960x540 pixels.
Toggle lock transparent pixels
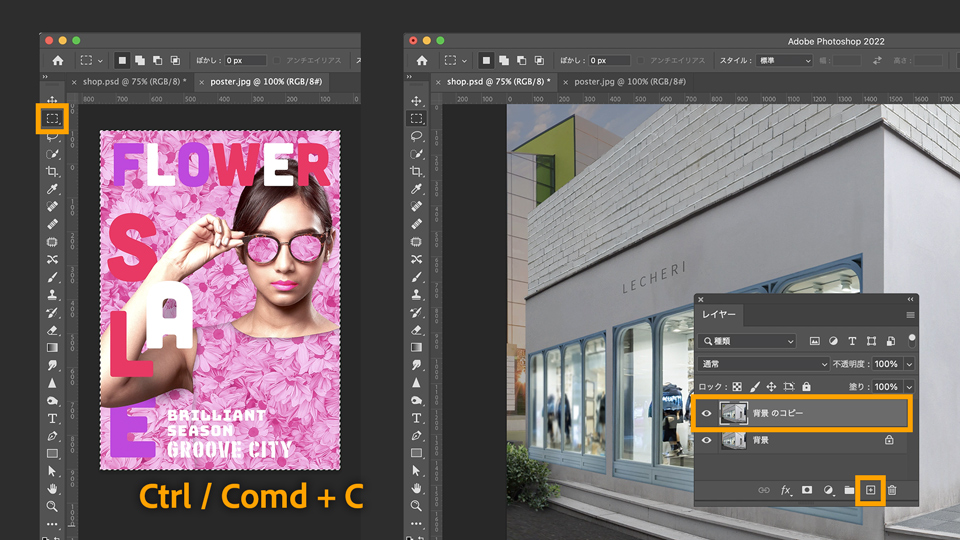737,387
